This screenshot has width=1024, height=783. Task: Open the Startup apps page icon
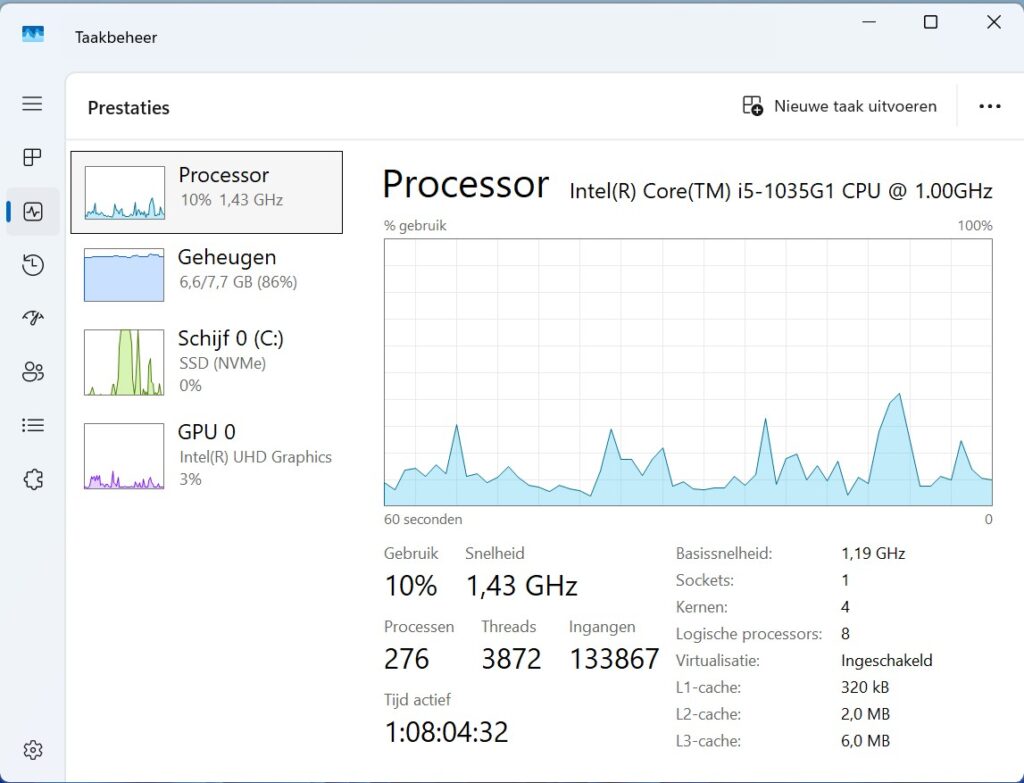(33, 318)
